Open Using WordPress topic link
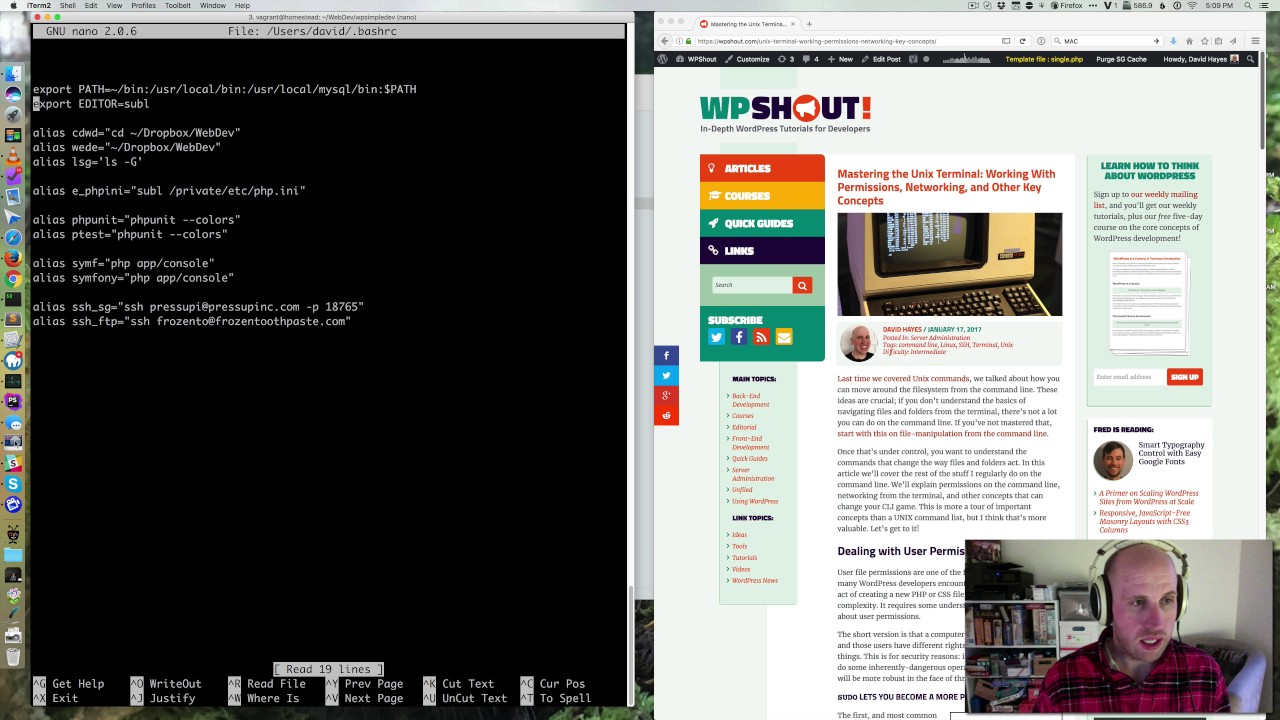The height and width of the screenshot is (720, 1280). coord(755,501)
